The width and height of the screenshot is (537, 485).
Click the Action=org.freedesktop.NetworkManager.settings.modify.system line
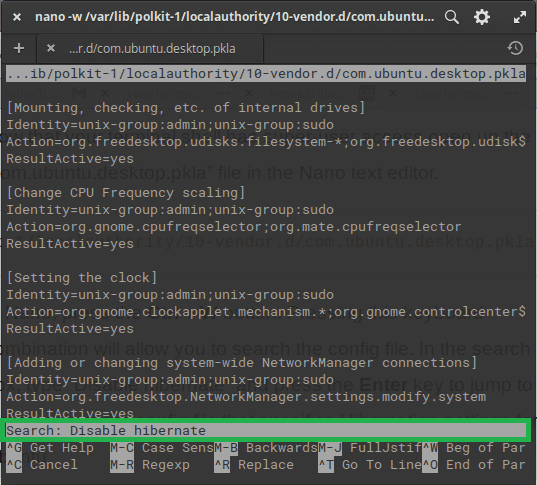[246, 397]
